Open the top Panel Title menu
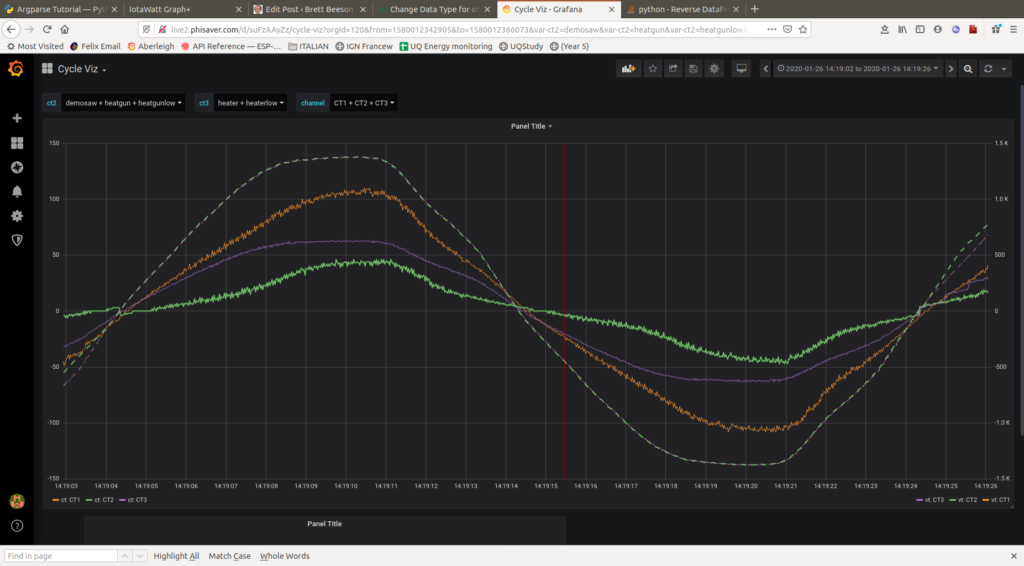Image resolution: width=1024 pixels, height=566 pixels. (531, 126)
